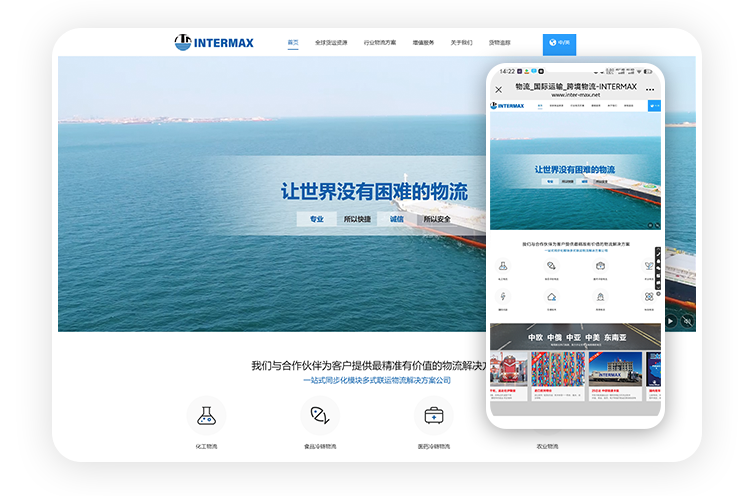Click the mute speaker icon on the video

[x=687, y=321]
